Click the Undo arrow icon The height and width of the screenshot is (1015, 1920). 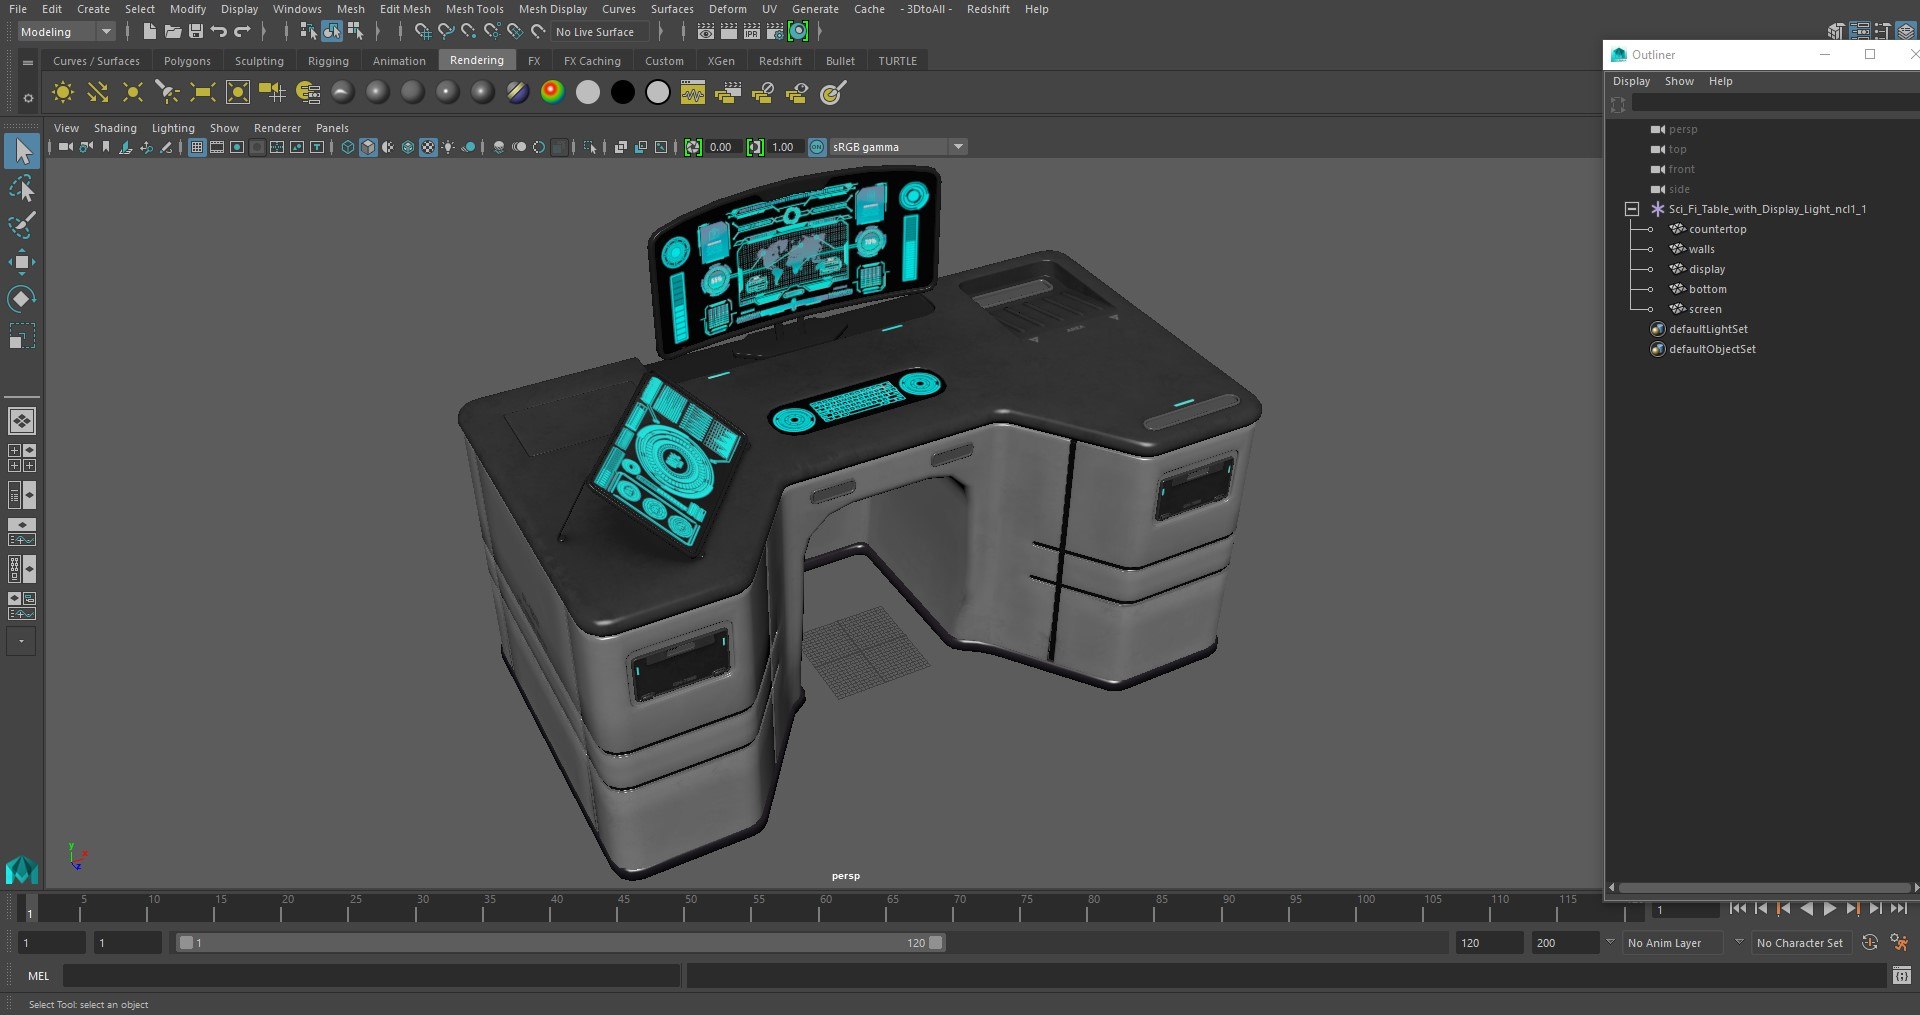[219, 32]
